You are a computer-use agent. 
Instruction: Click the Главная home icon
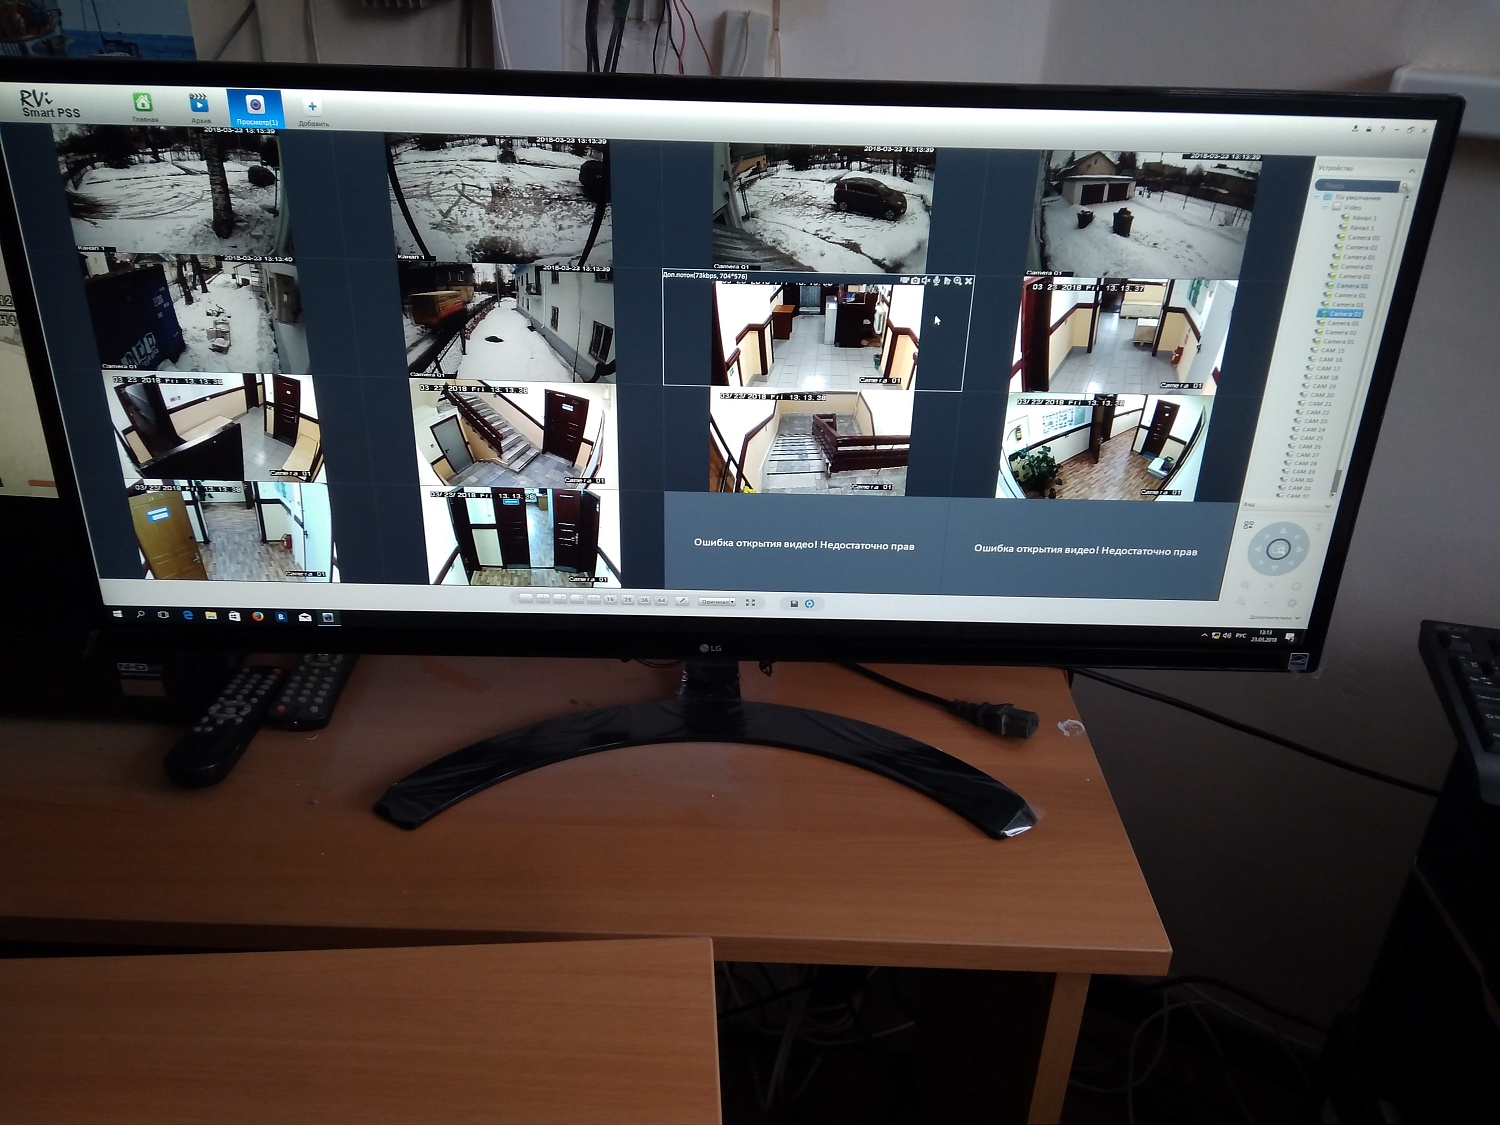point(143,103)
